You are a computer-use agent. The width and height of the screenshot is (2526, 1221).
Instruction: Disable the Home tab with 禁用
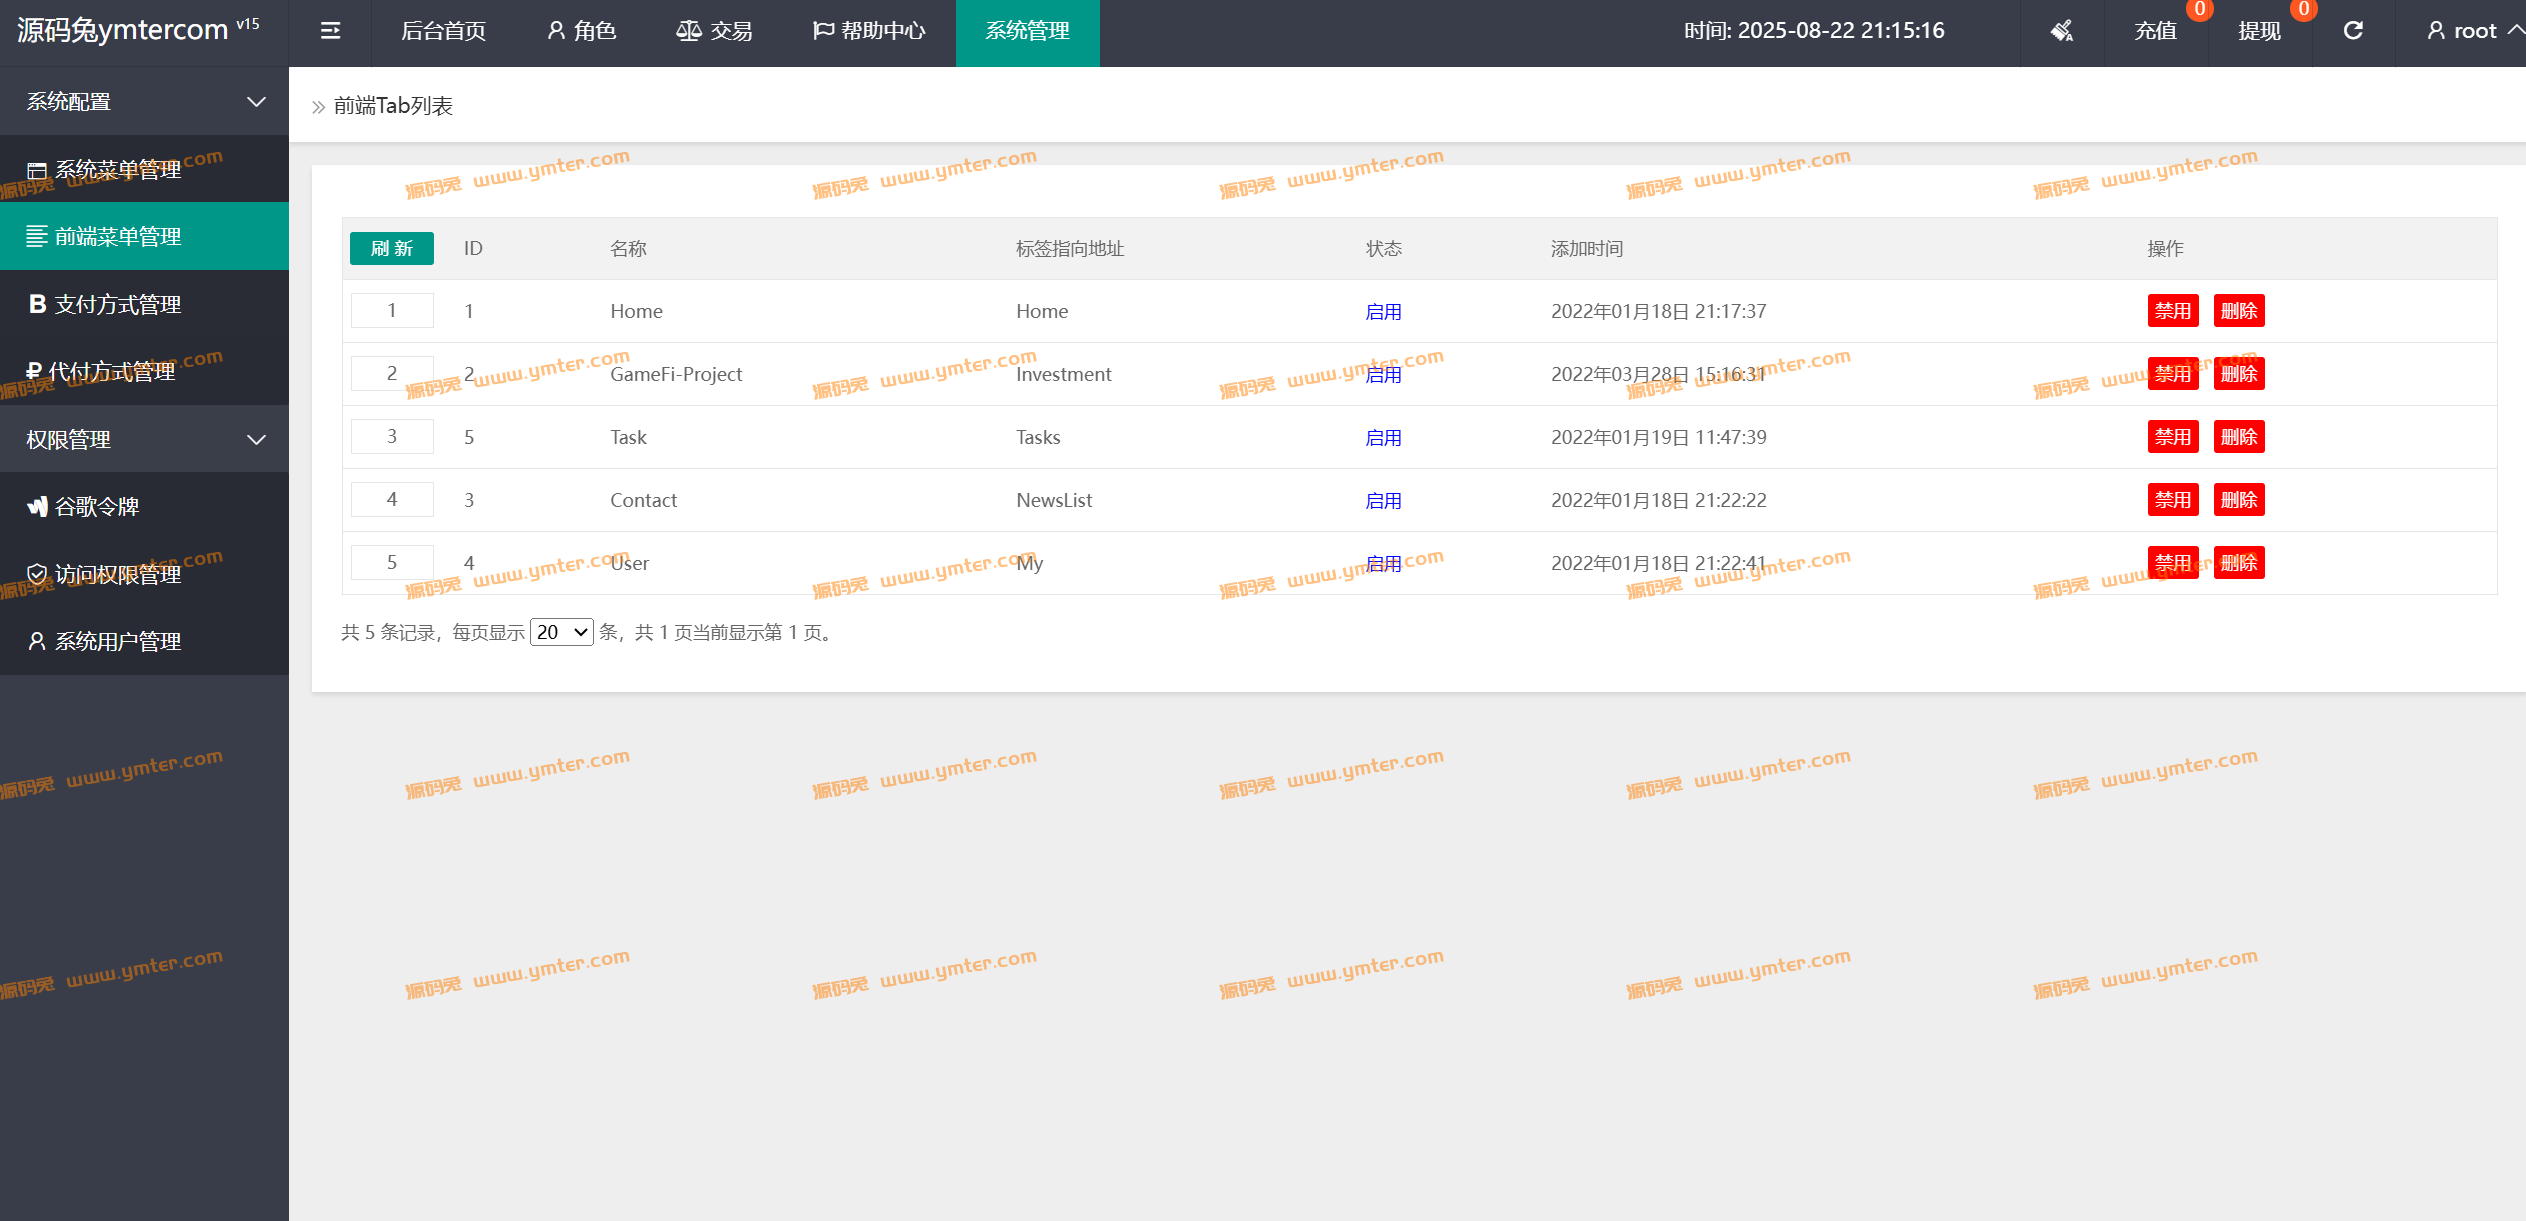tap(2173, 311)
